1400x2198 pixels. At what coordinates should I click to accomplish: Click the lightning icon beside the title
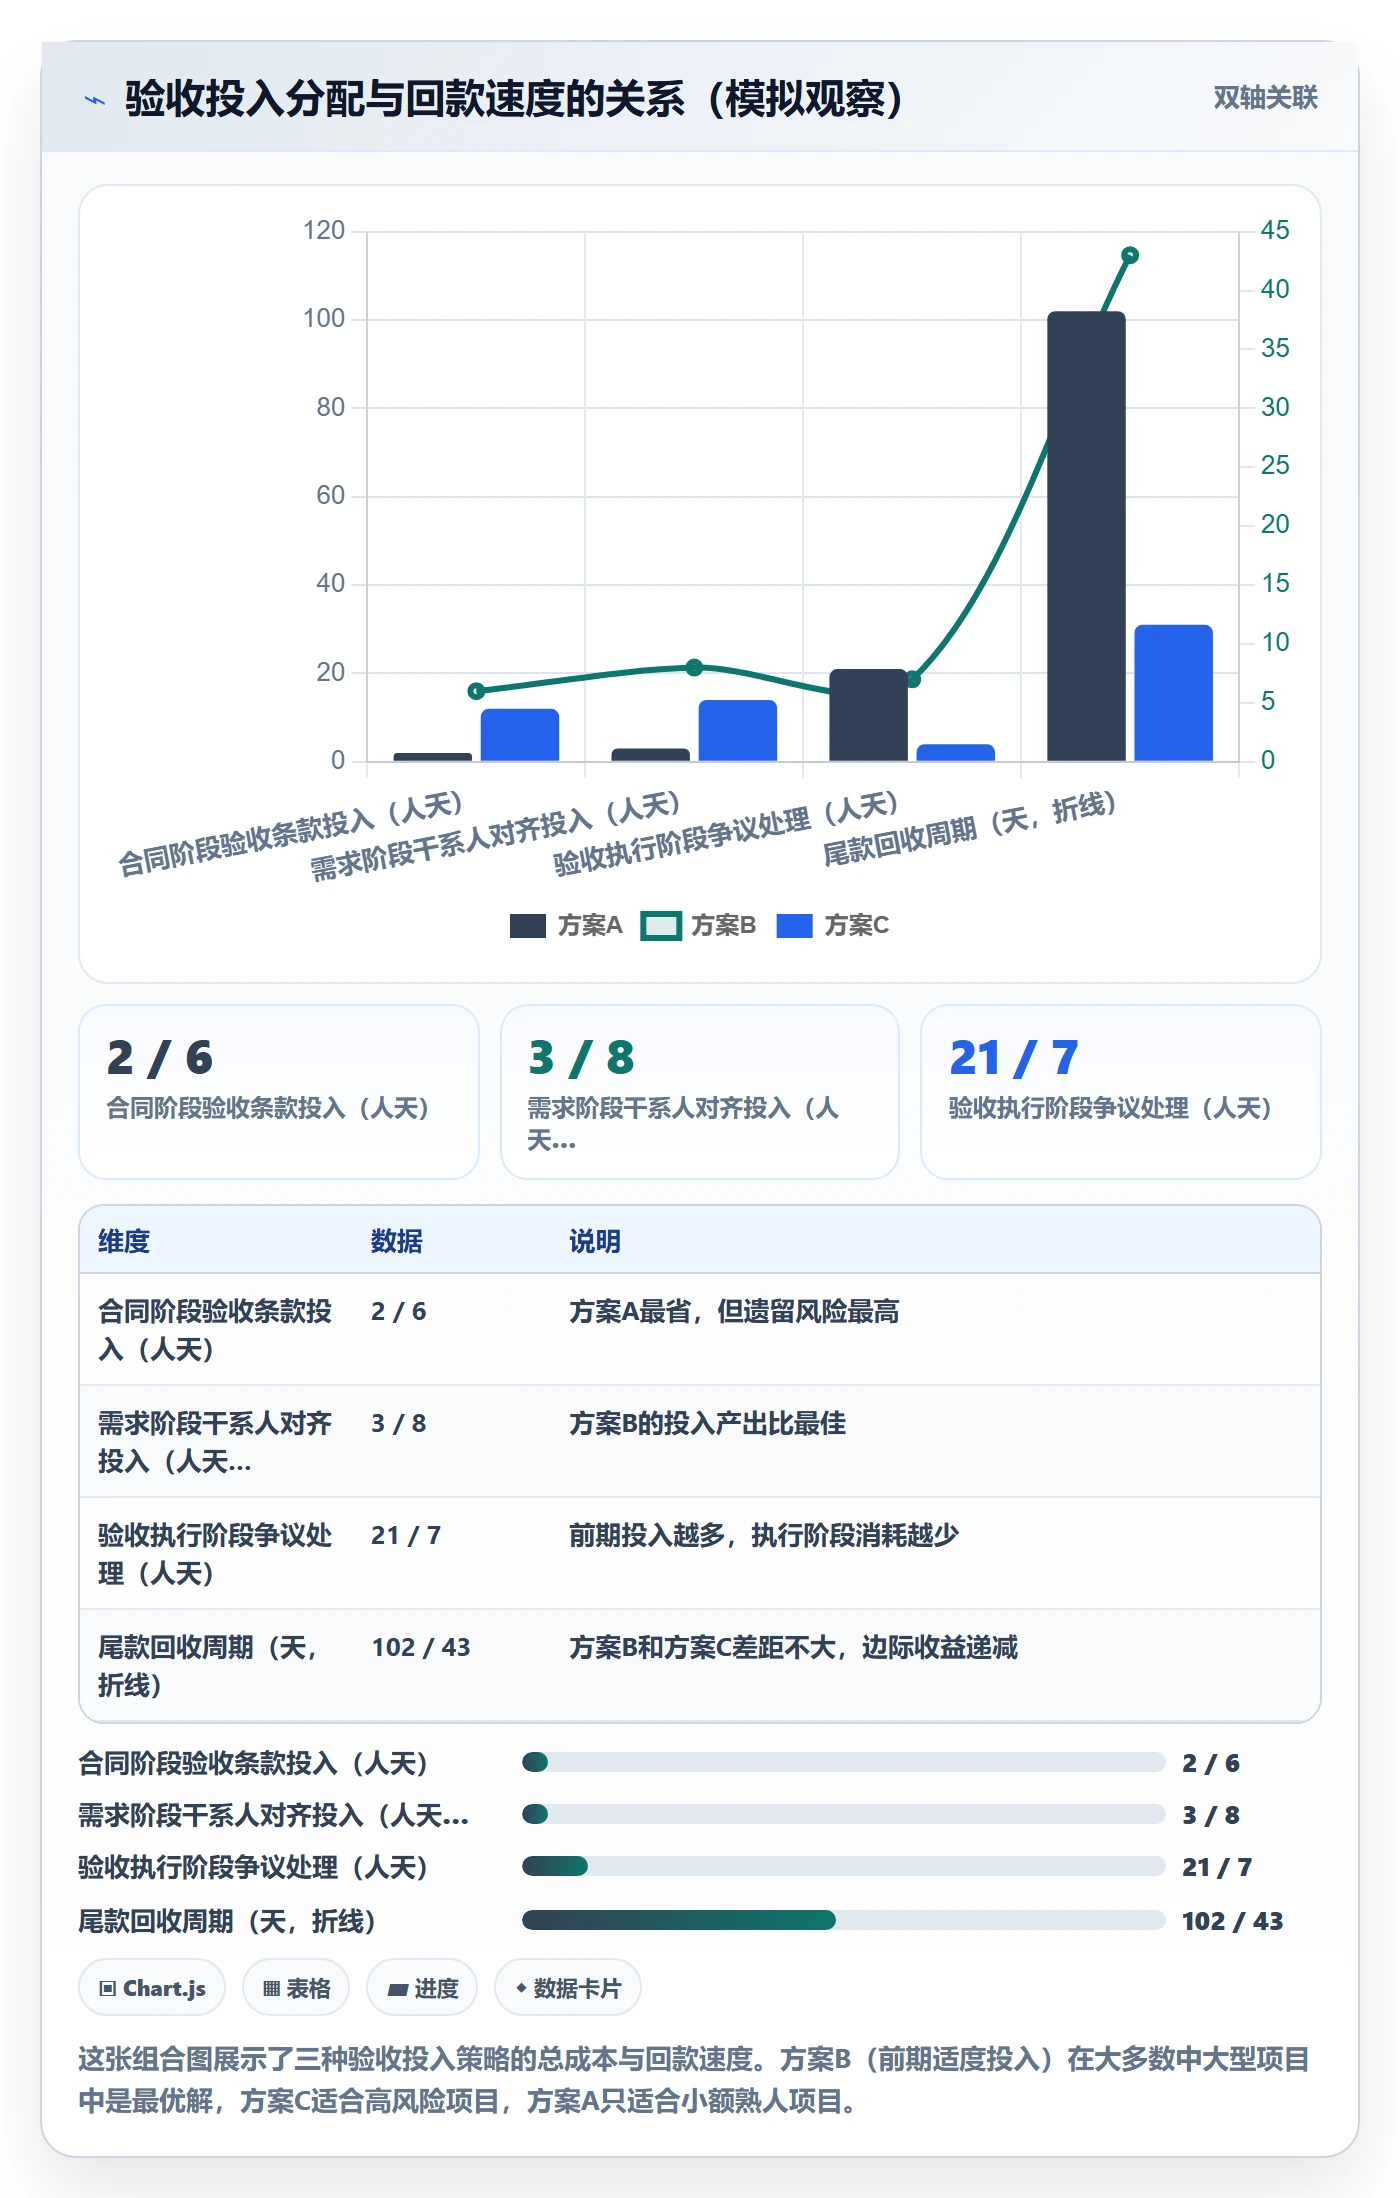(x=95, y=100)
